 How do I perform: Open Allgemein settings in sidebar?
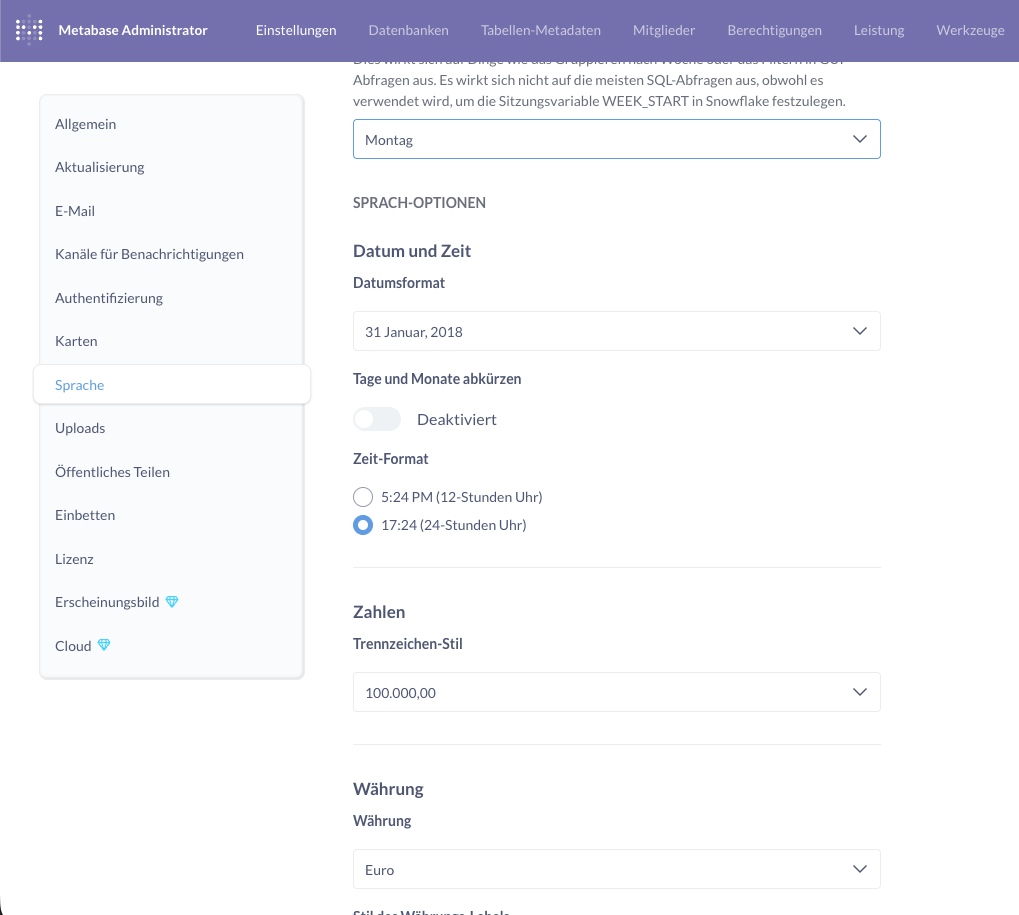click(86, 124)
